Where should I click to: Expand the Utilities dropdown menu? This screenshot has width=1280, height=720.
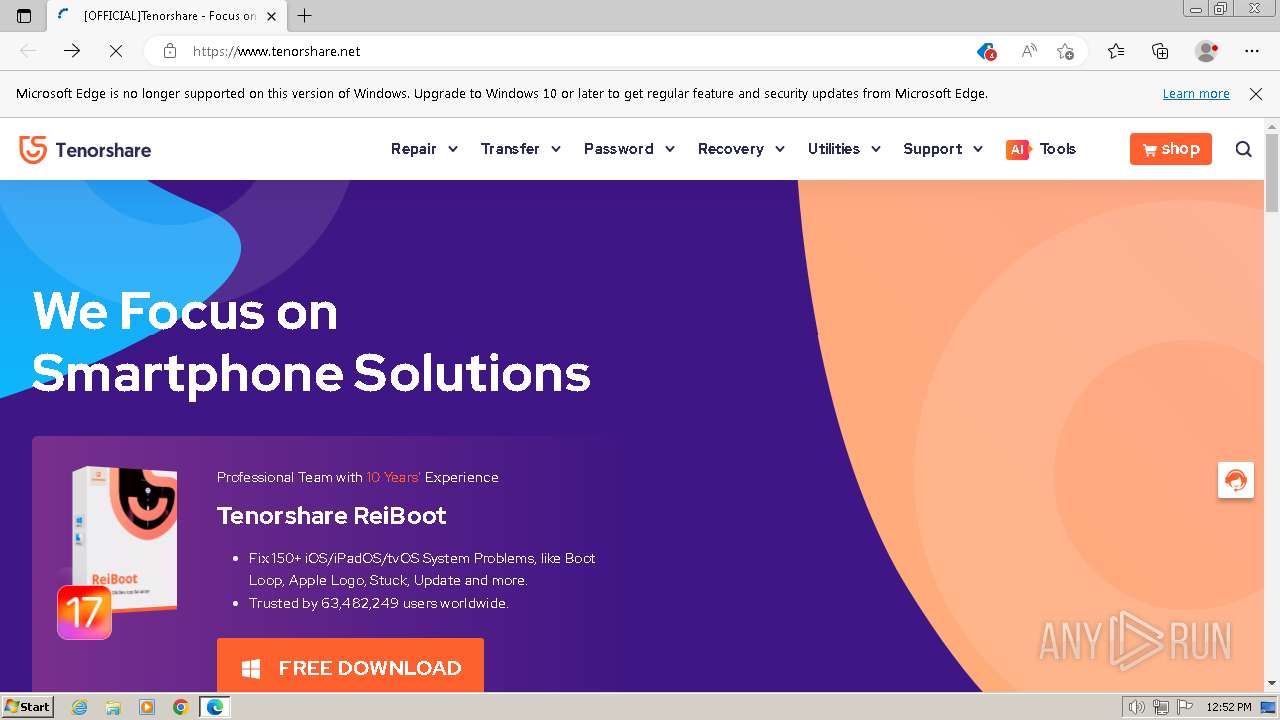point(844,149)
